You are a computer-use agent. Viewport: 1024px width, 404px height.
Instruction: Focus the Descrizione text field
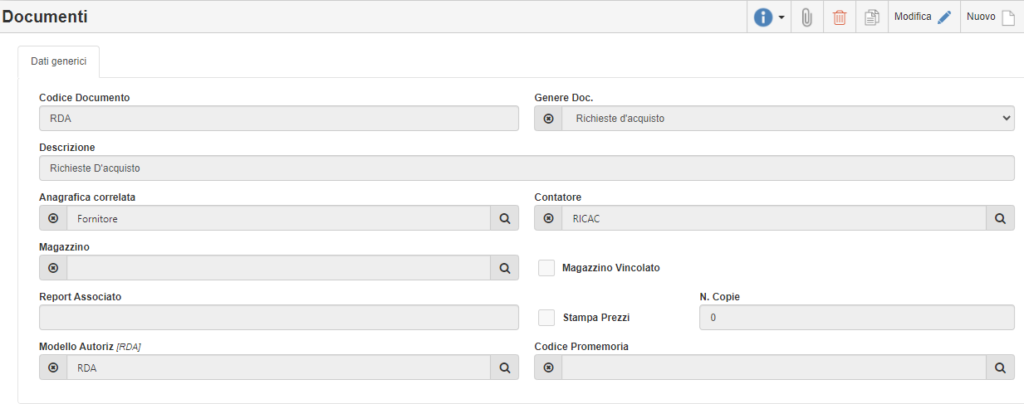click(x=527, y=168)
